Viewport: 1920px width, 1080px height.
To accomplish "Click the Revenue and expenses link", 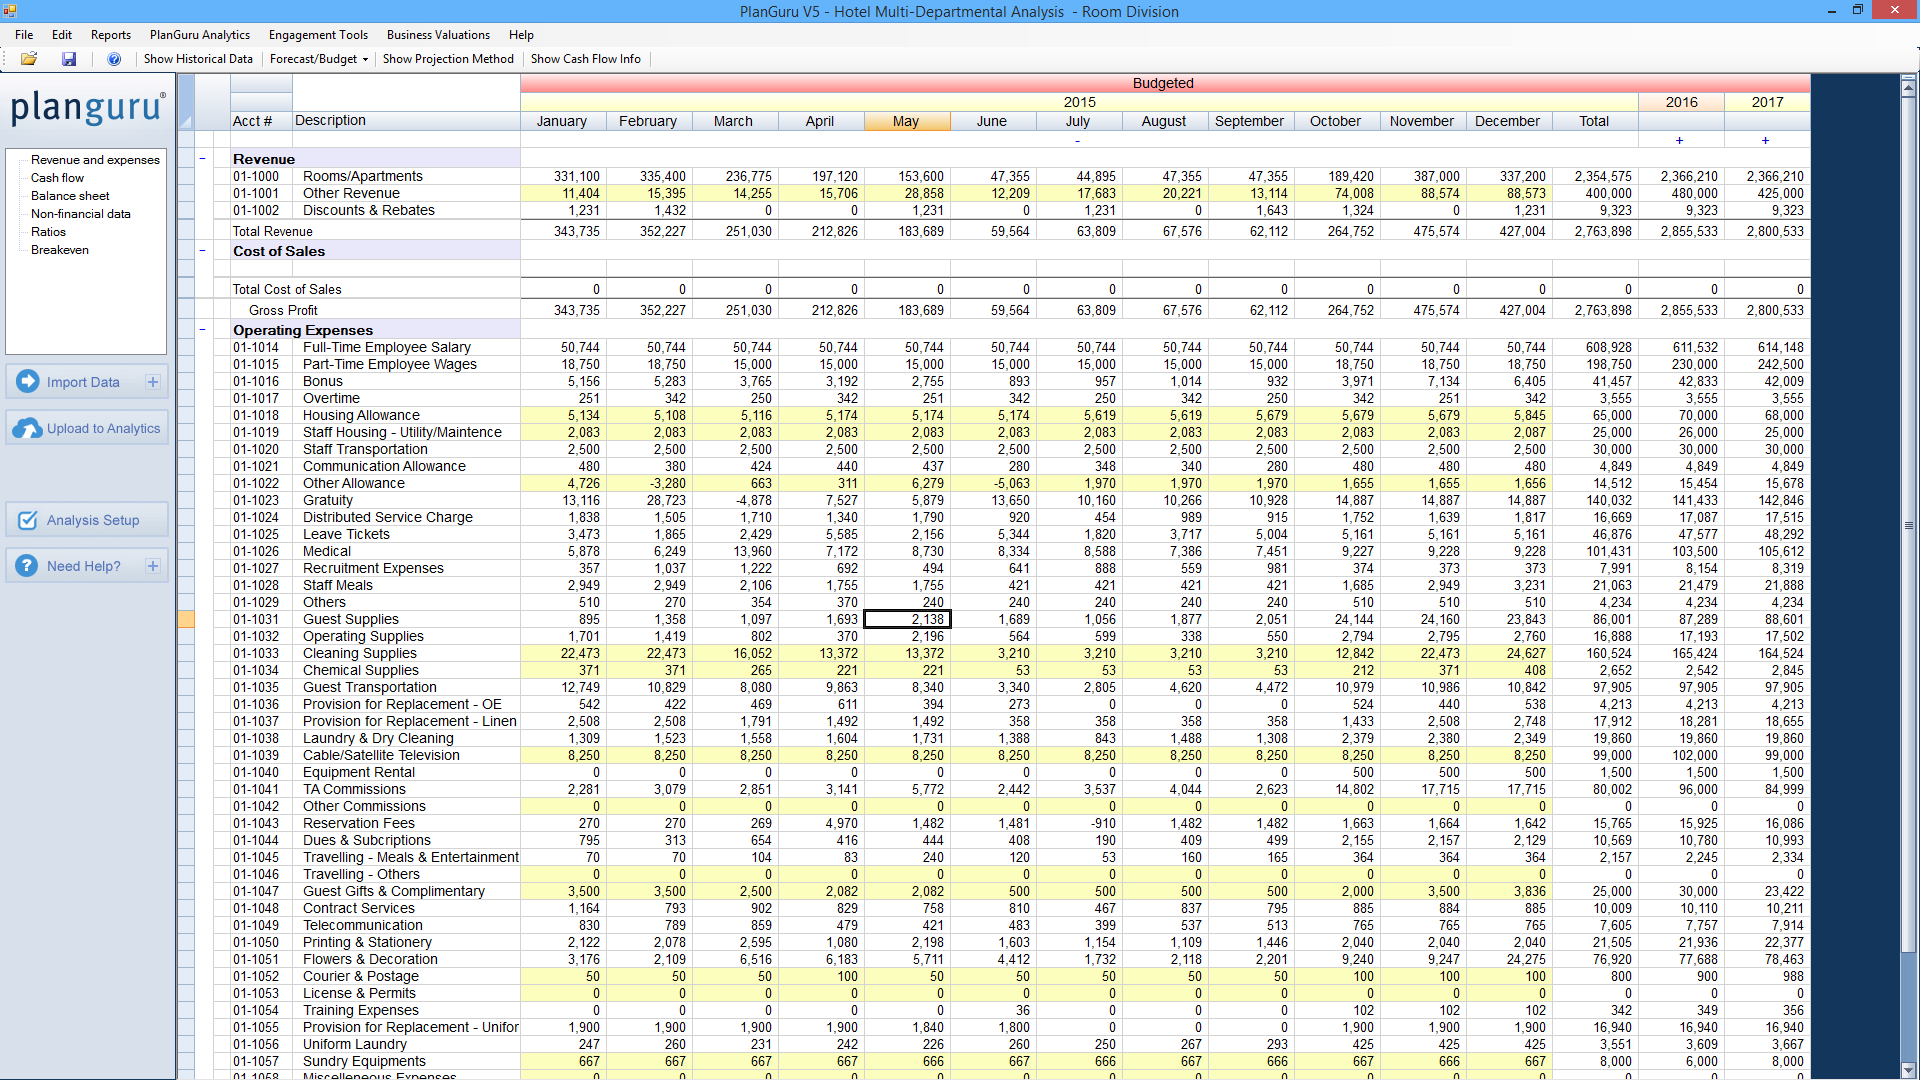I will [95, 160].
